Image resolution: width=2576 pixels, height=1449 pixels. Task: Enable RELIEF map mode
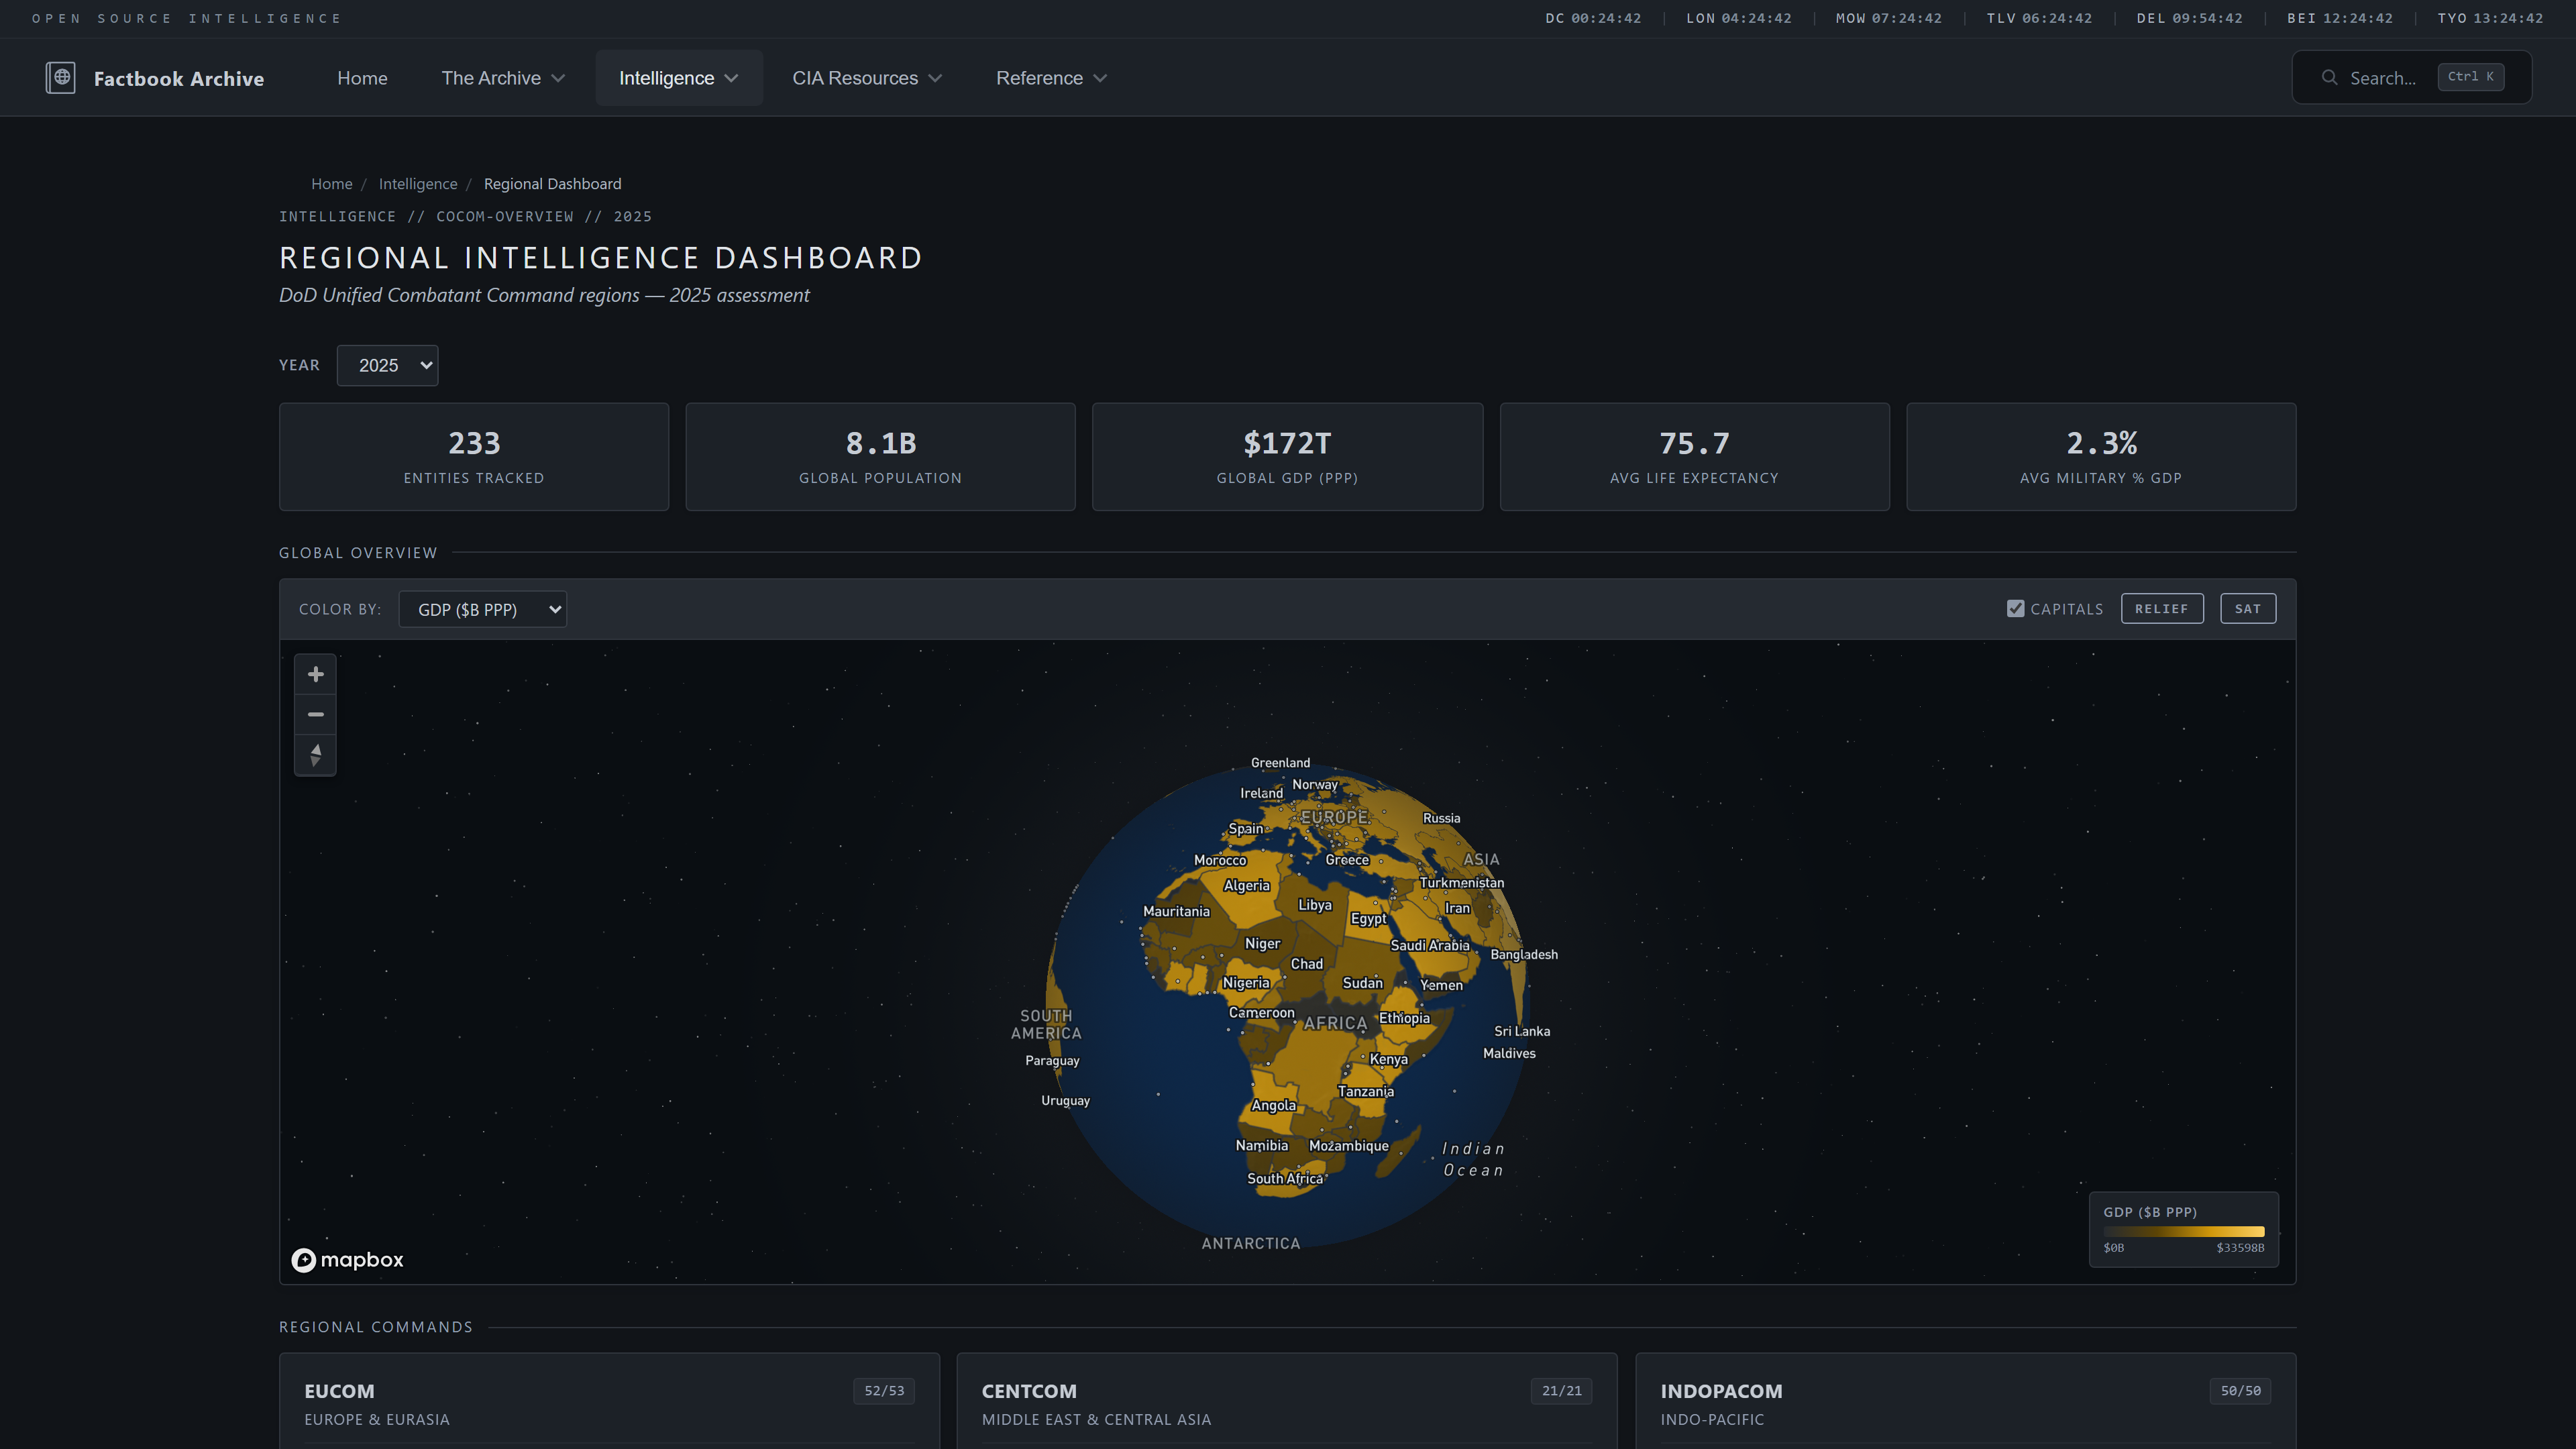[2162, 608]
